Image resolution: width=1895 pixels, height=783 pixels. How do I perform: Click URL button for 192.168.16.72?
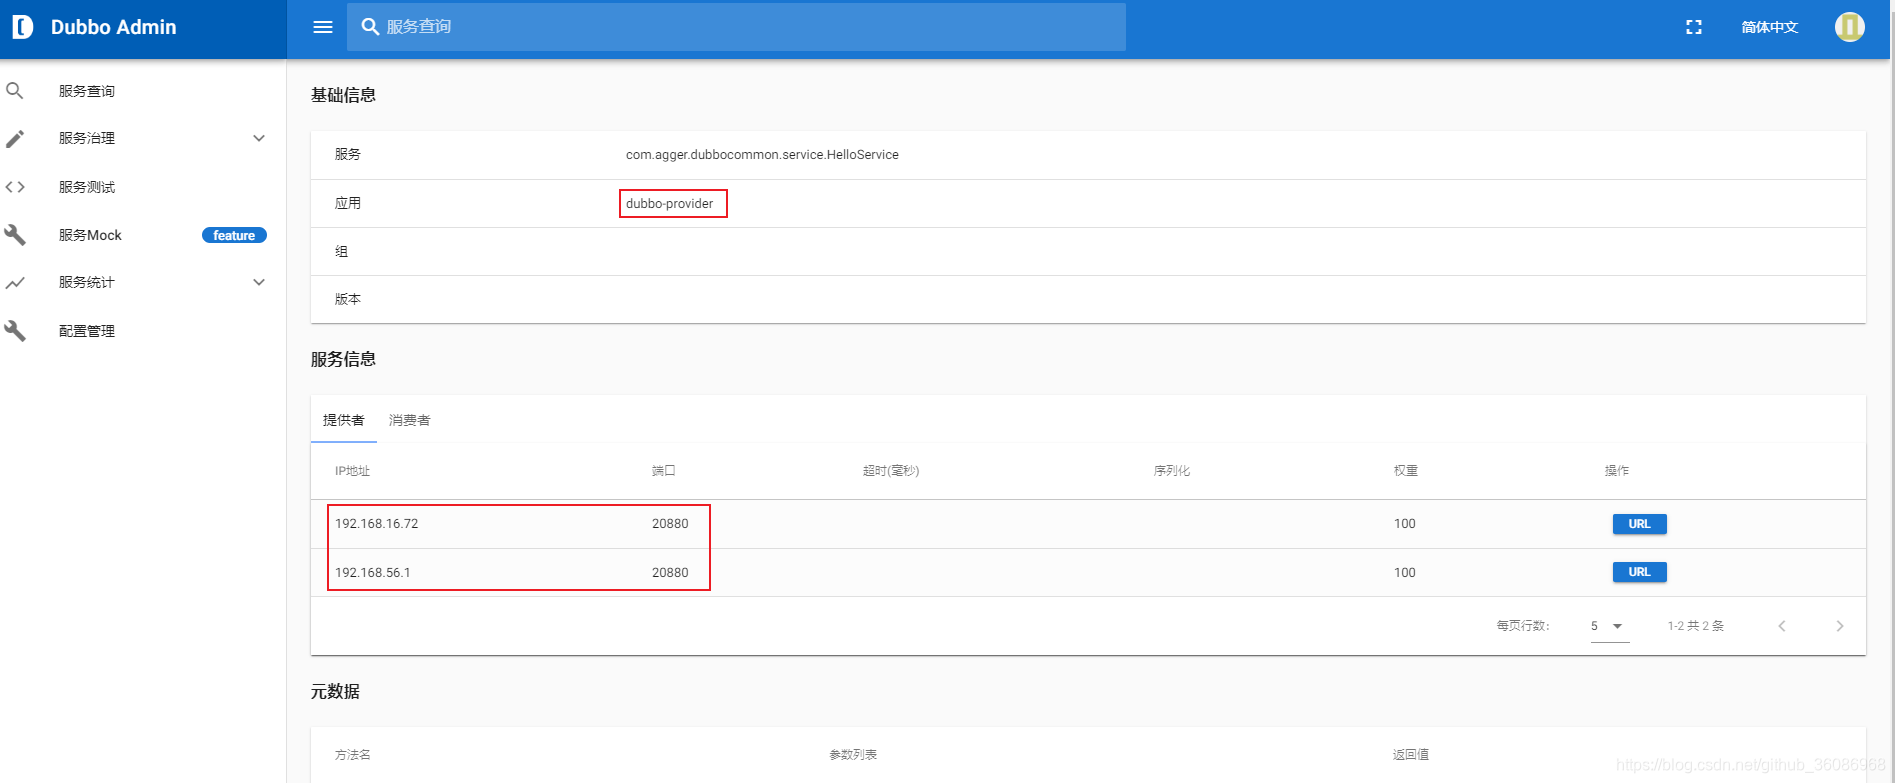pos(1639,524)
